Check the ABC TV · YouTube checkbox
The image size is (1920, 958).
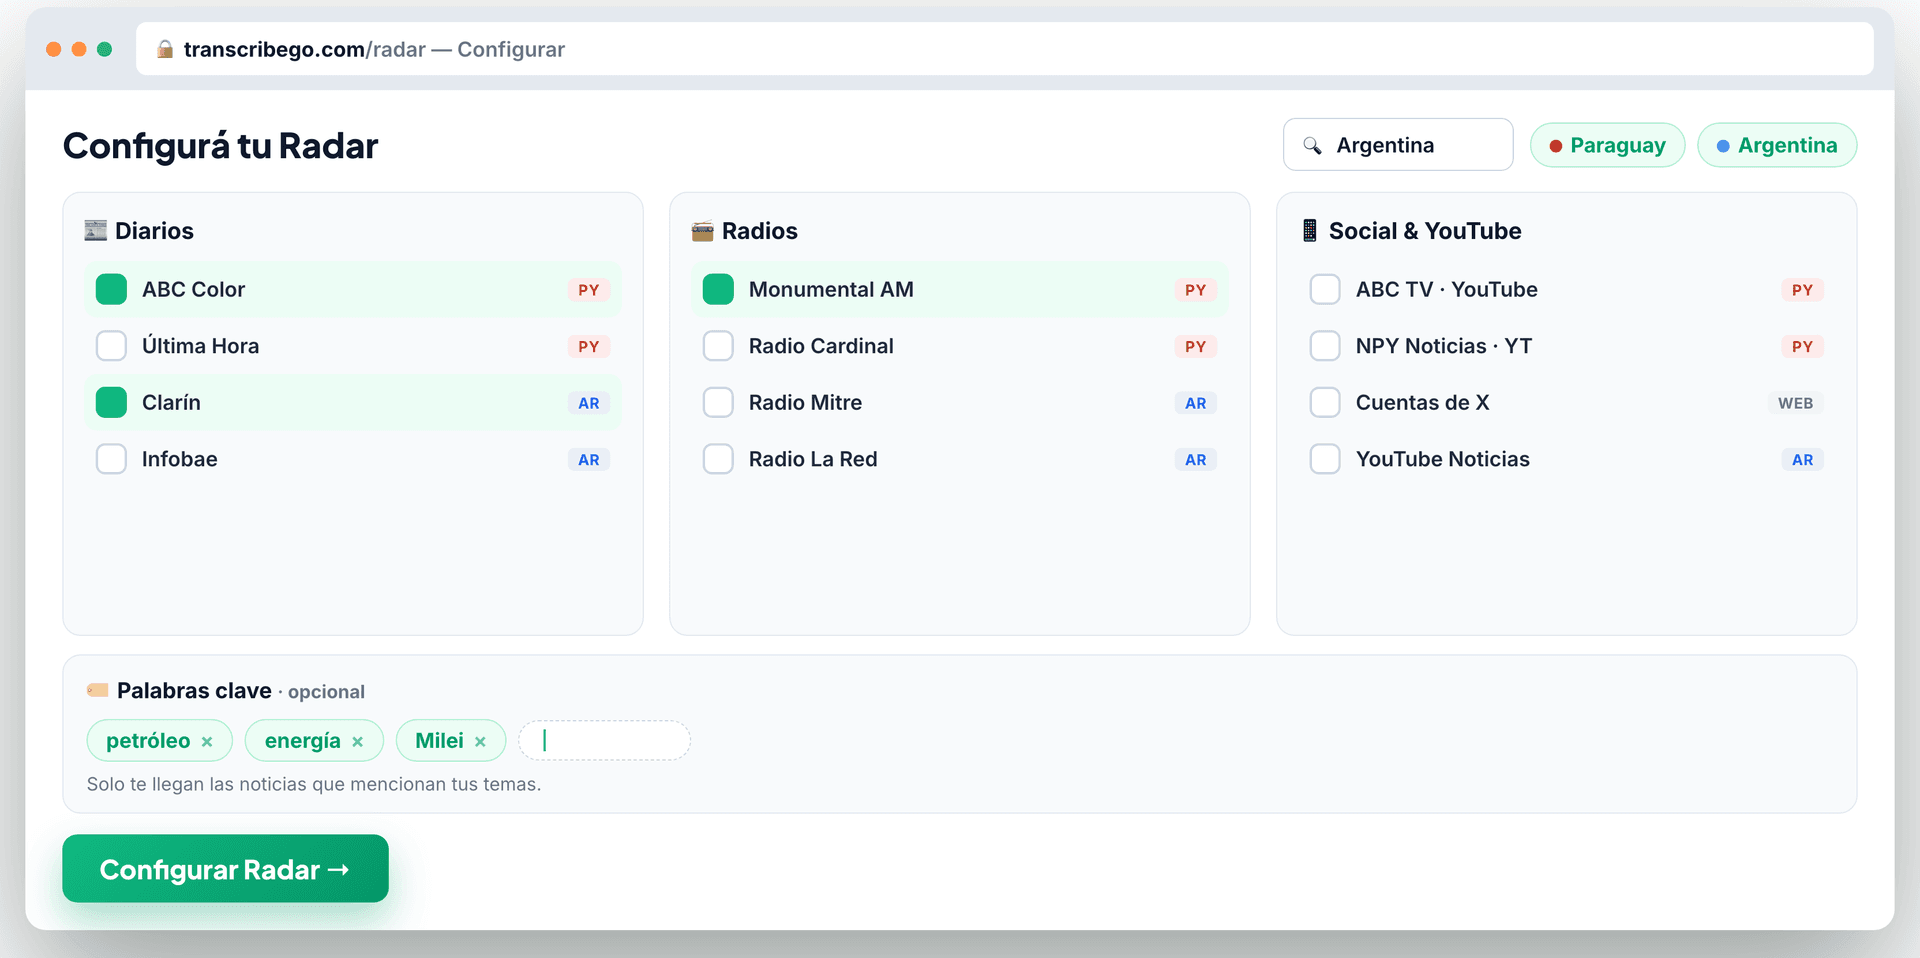[x=1325, y=289]
